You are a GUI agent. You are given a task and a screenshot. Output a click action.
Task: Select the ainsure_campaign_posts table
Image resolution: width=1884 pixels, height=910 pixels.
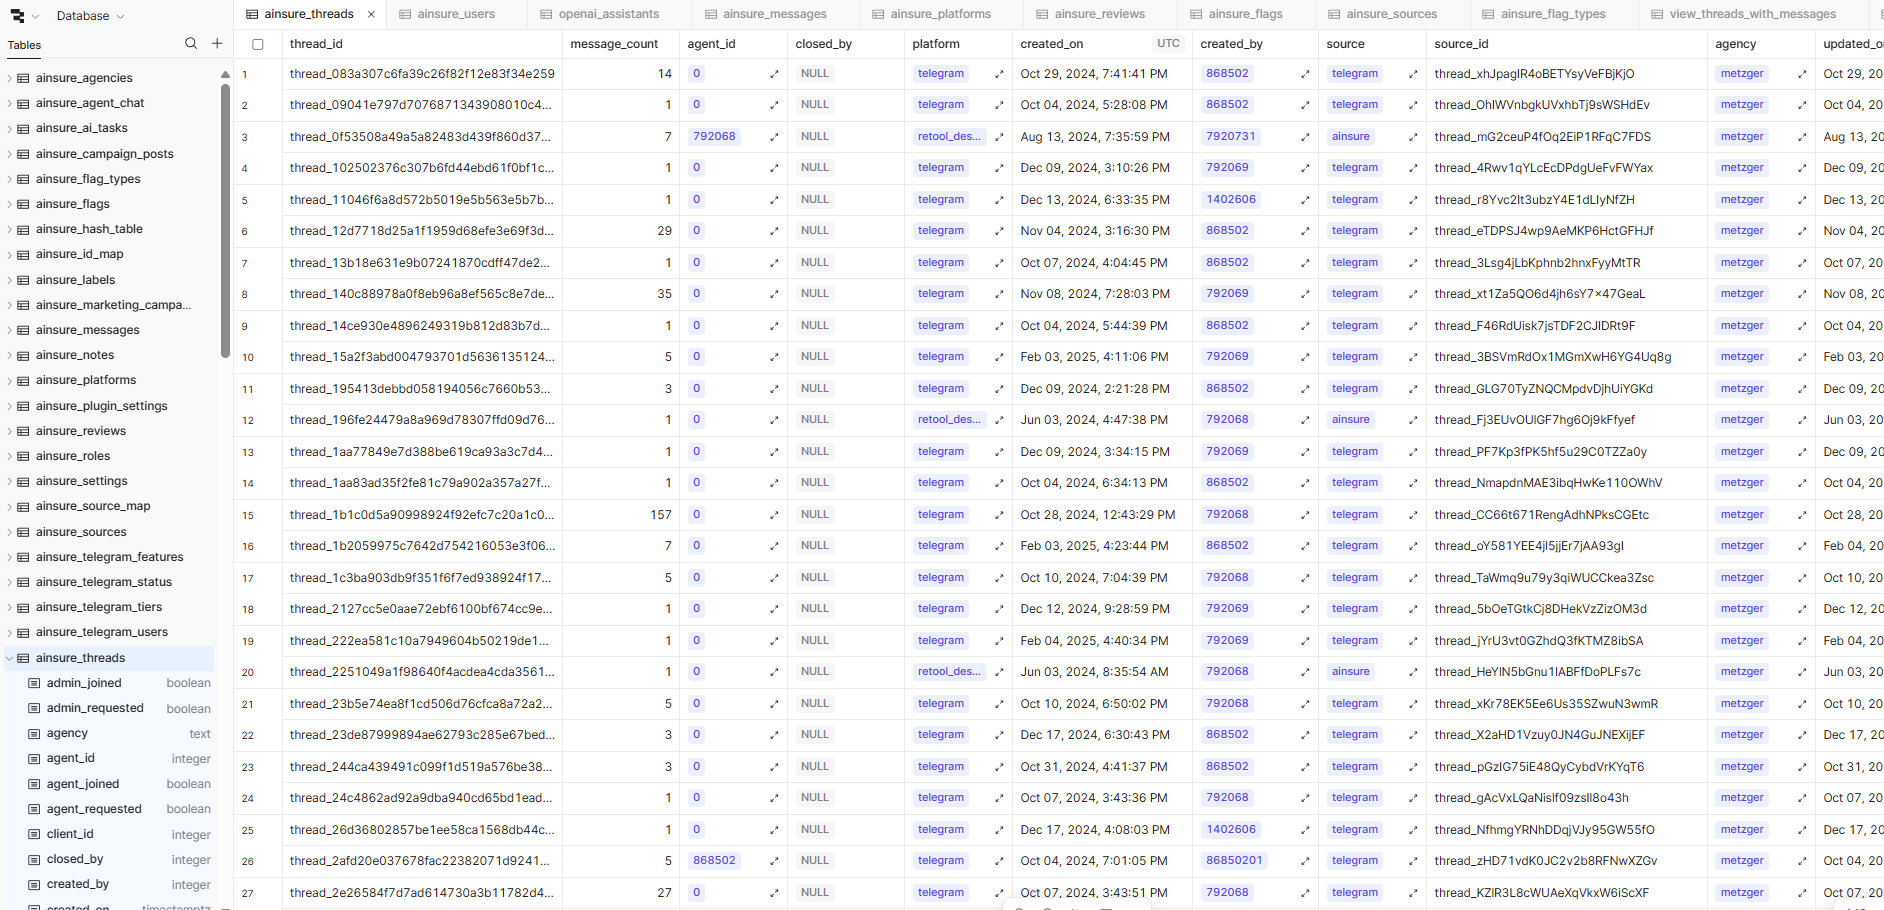104,154
